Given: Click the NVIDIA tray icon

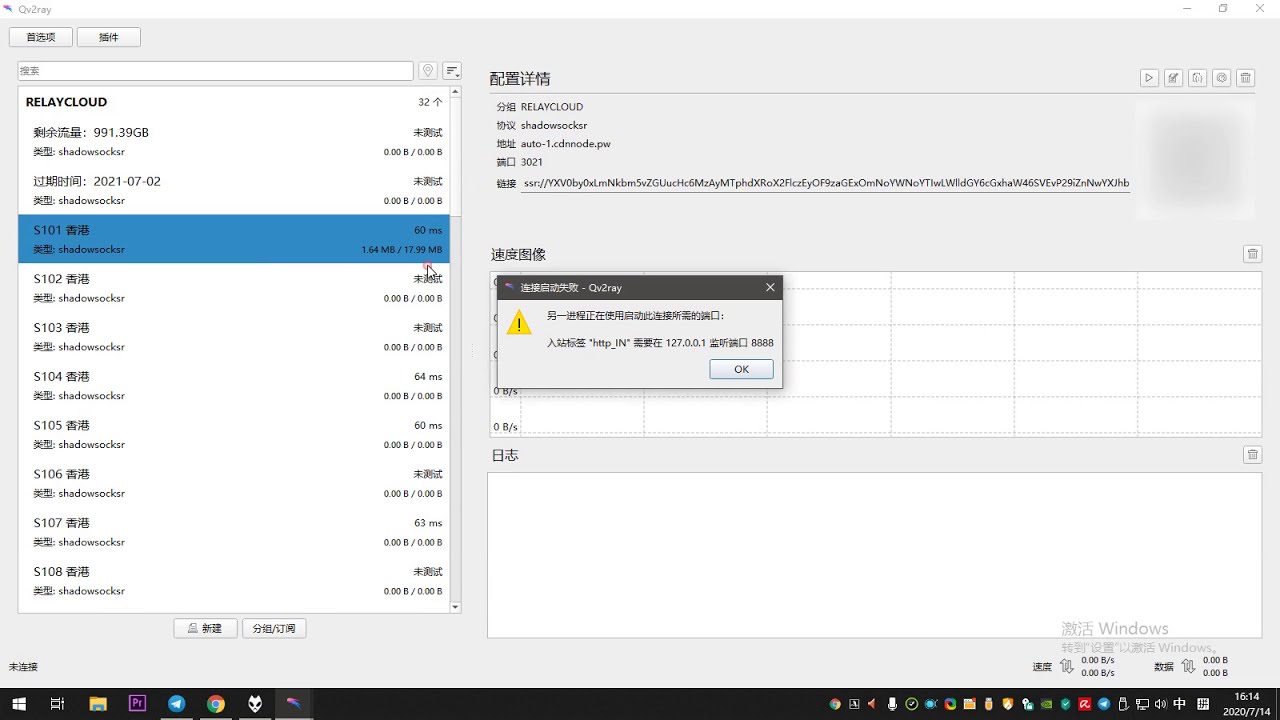Looking at the screenshot, I should [1046, 704].
